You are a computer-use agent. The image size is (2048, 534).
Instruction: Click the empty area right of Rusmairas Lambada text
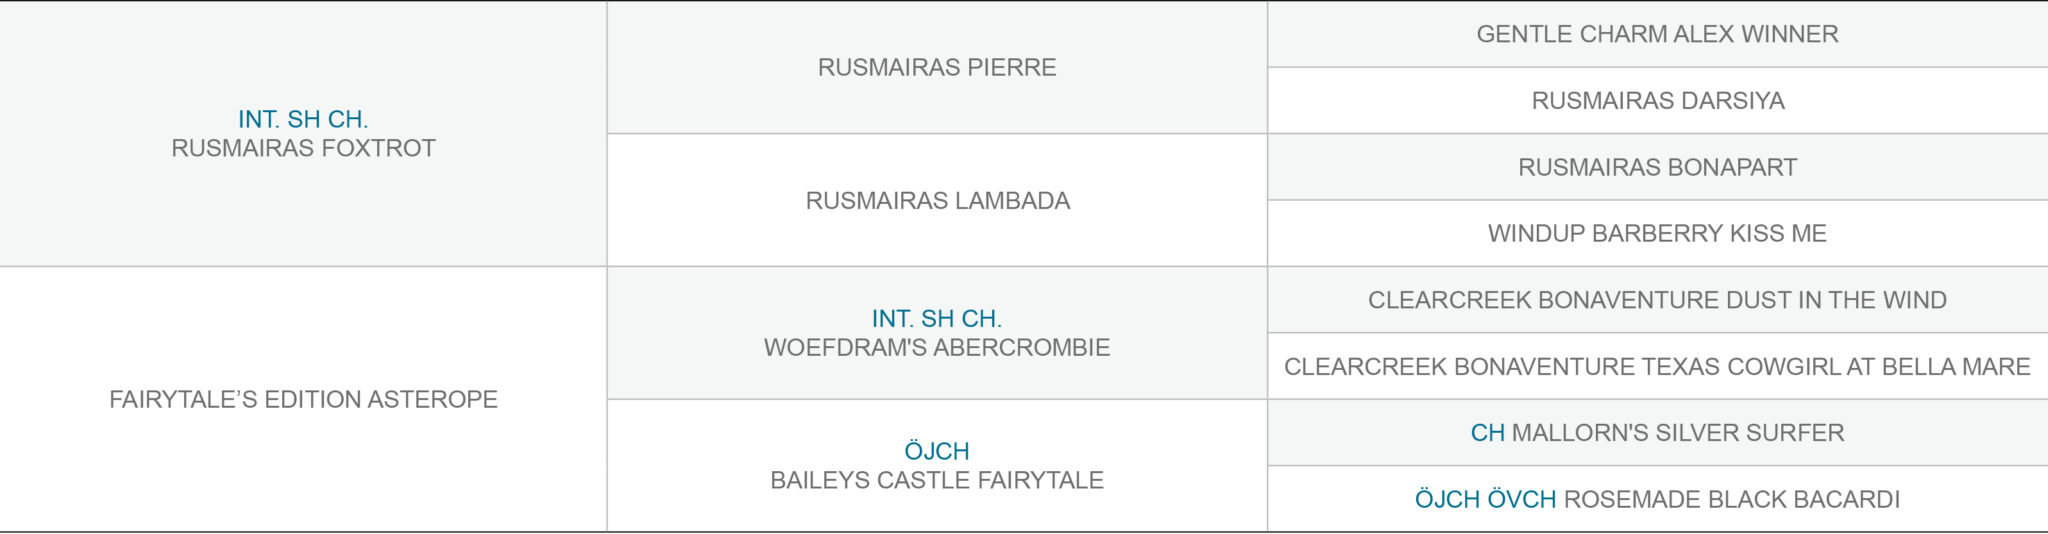1168,200
